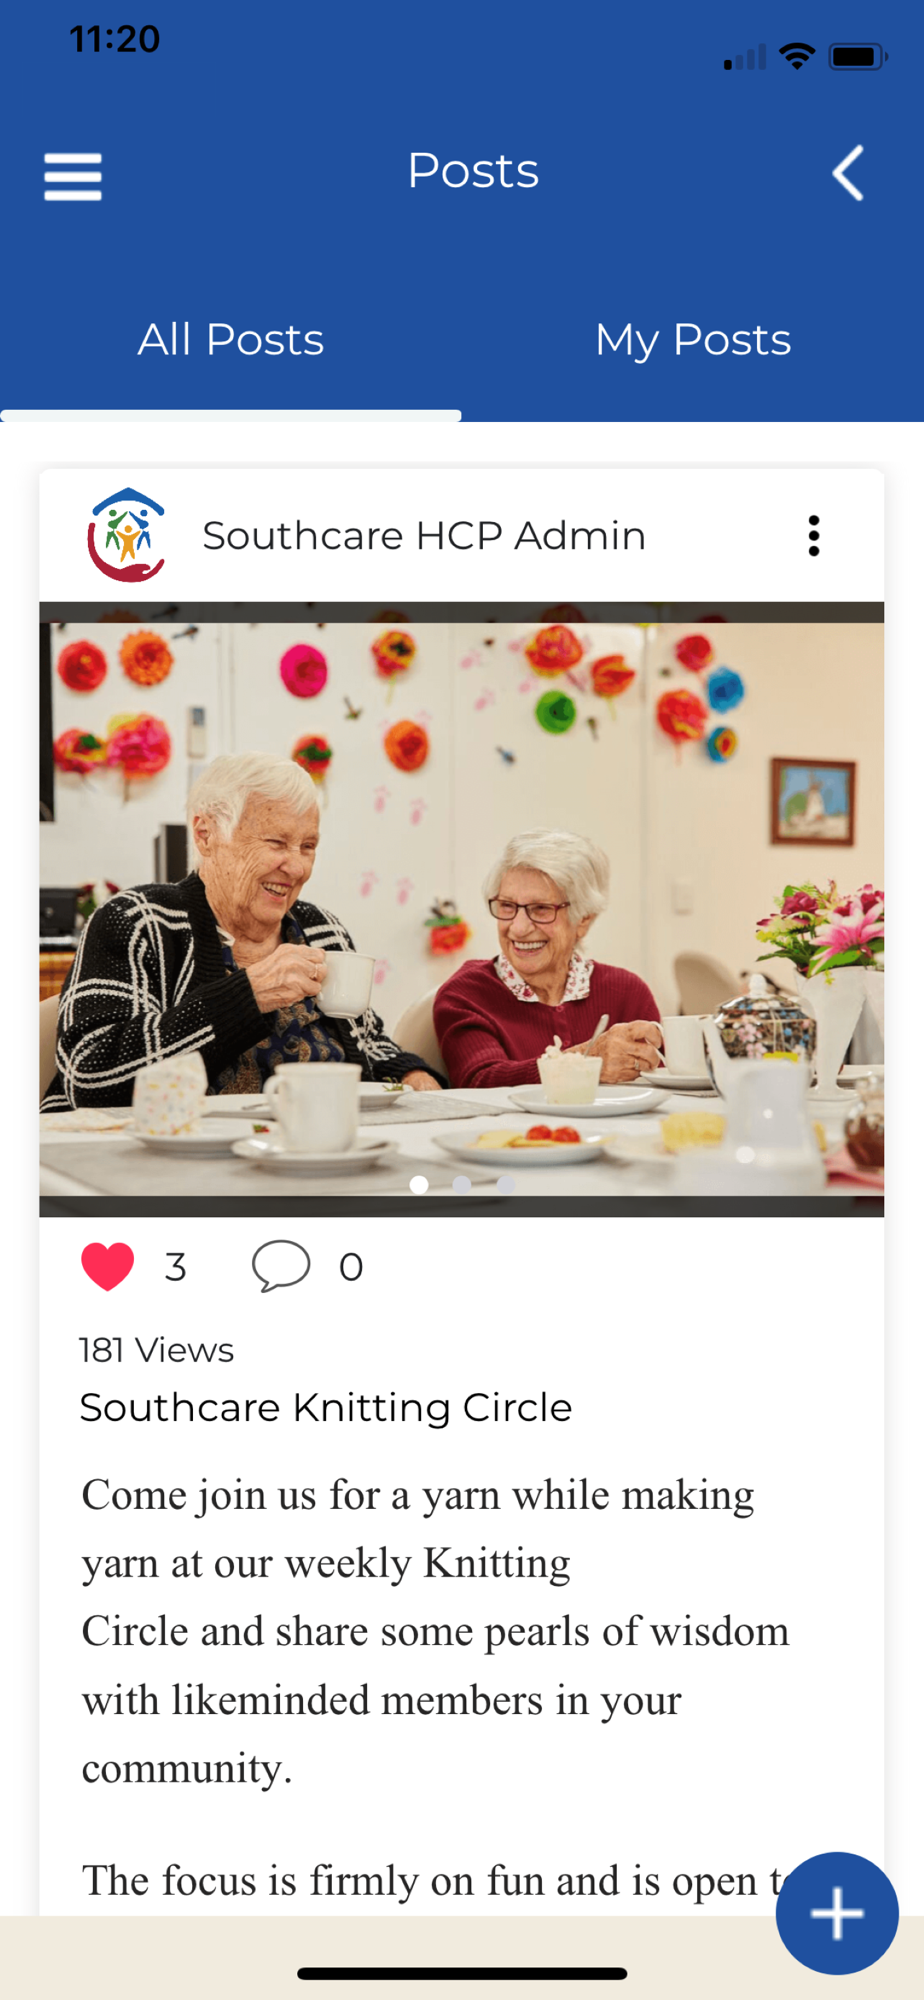Select the All Posts tab
The width and height of the screenshot is (924, 2000).
click(231, 339)
